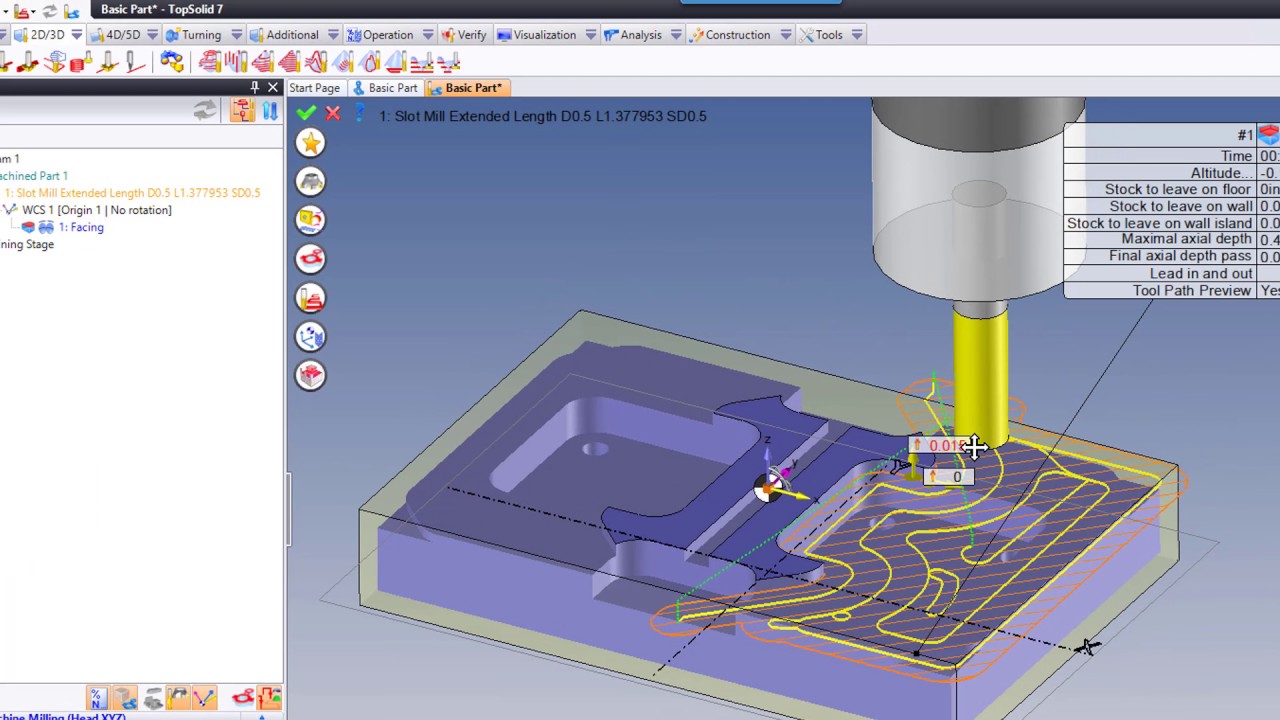The width and height of the screenshot is (1280, 720).
Task: Select the binoculars search tool
Action: coord(172,62)
